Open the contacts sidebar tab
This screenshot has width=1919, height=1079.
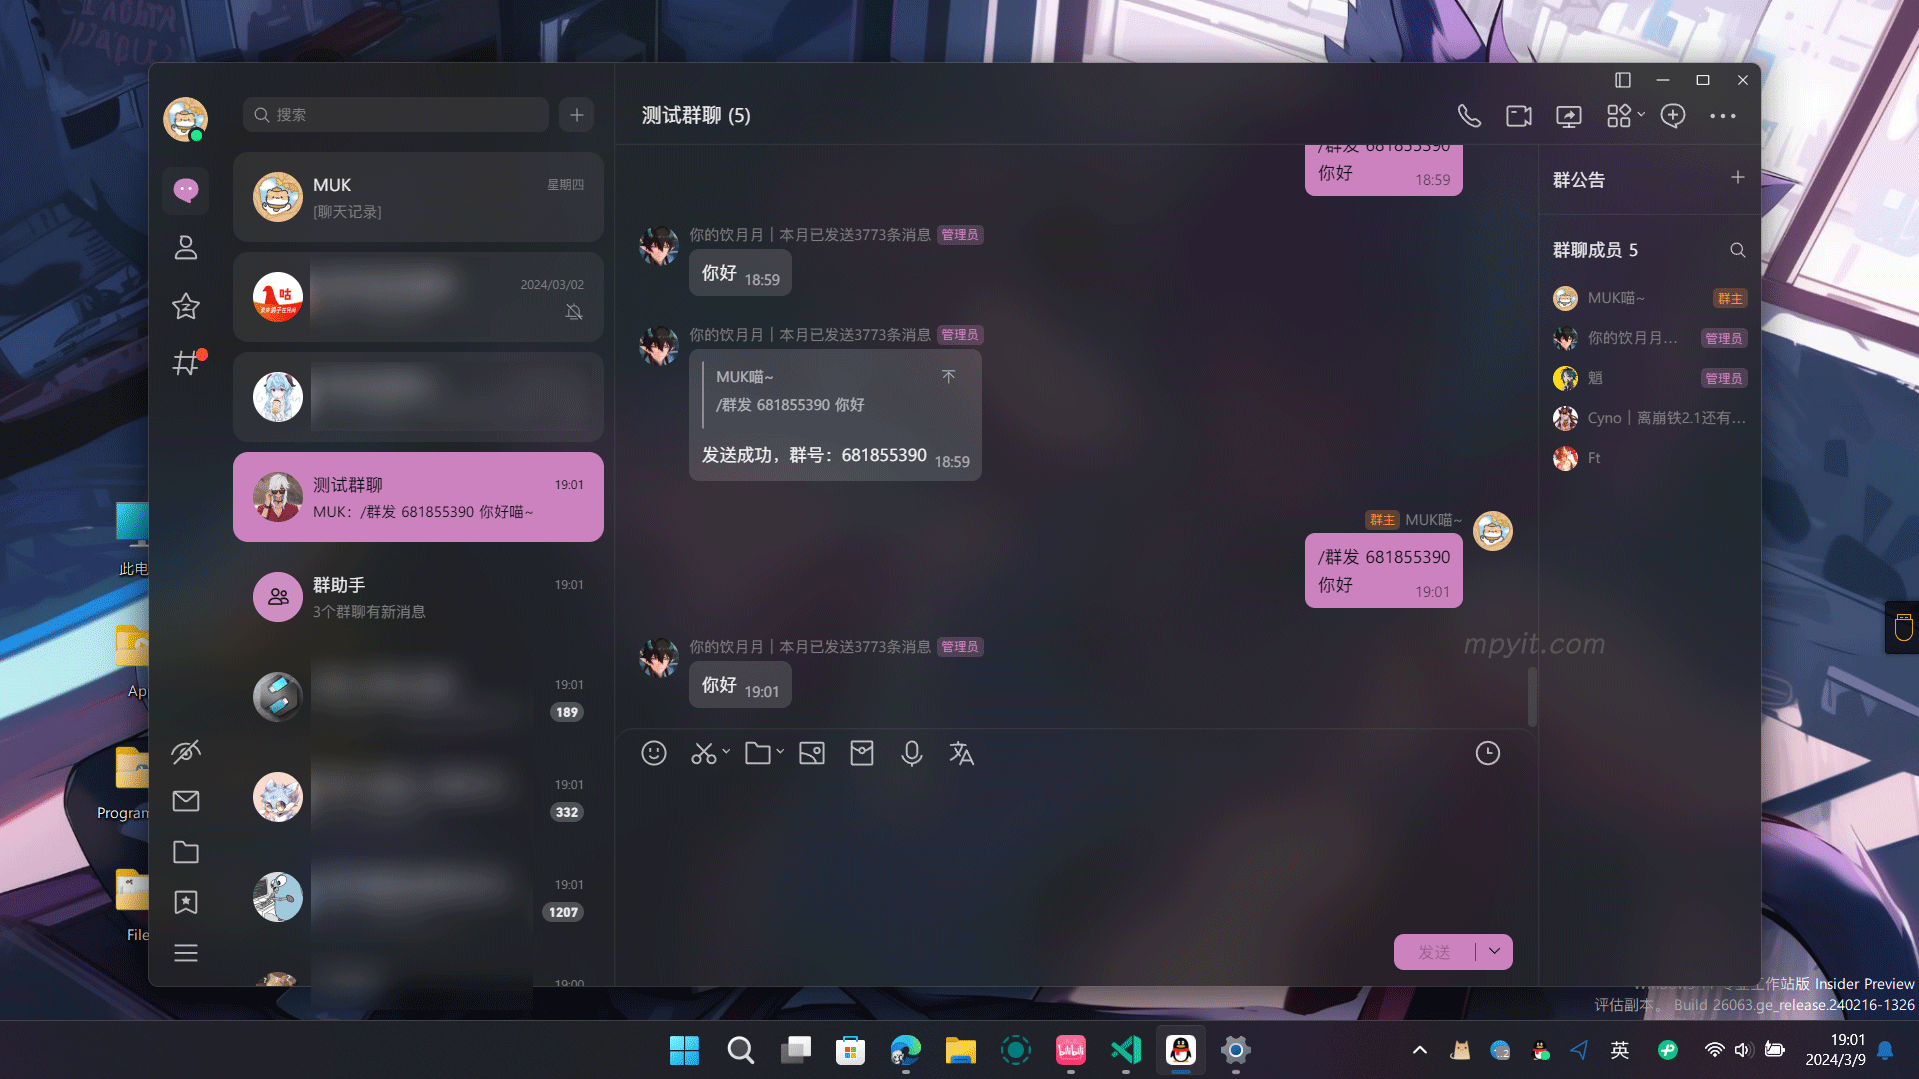point(186,248)
